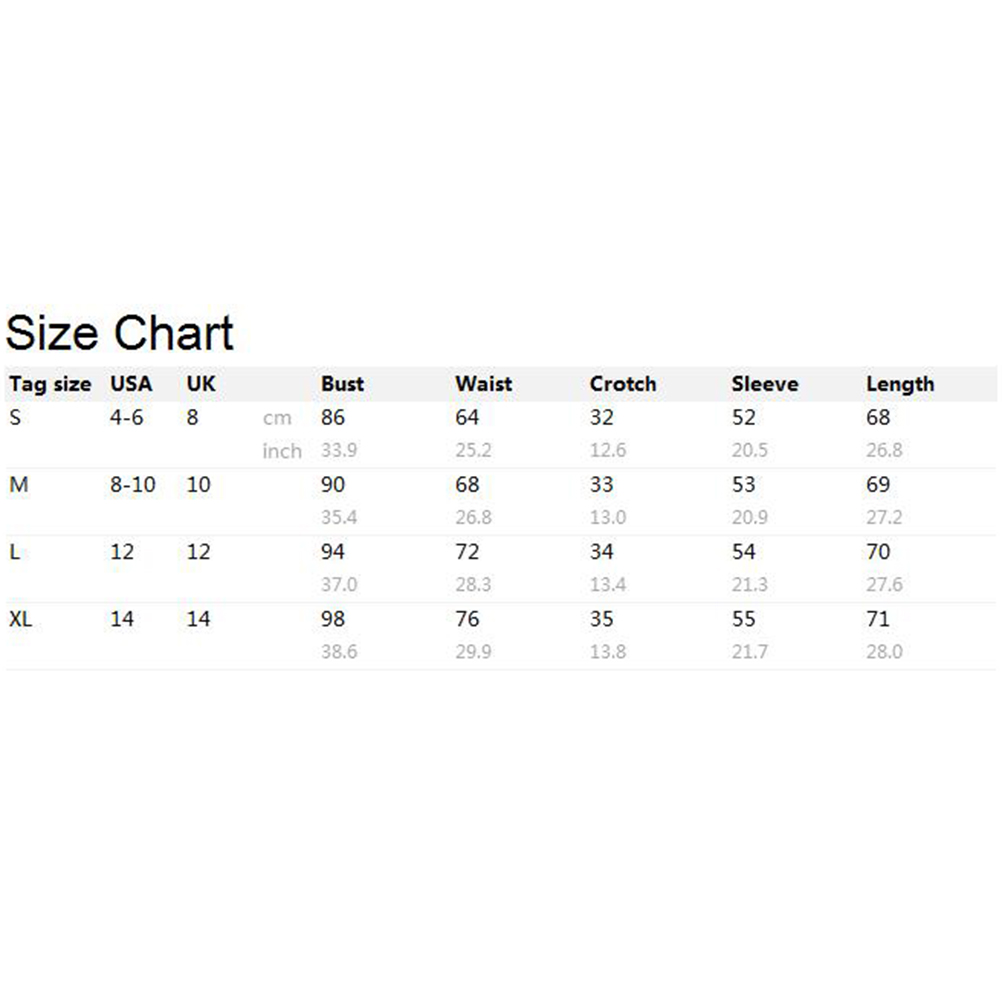
Task: Select the L tag size row label
Action: click(x=15, y=552)
